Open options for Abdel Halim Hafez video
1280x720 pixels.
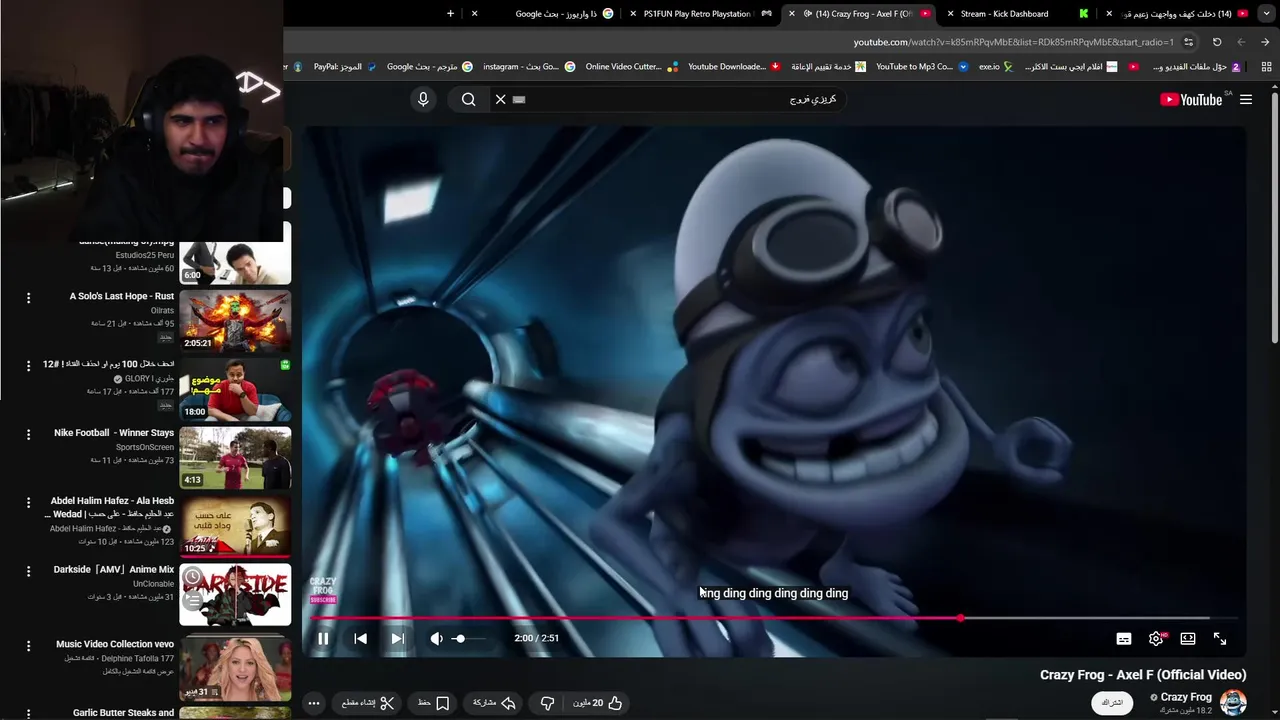(28, 503)
